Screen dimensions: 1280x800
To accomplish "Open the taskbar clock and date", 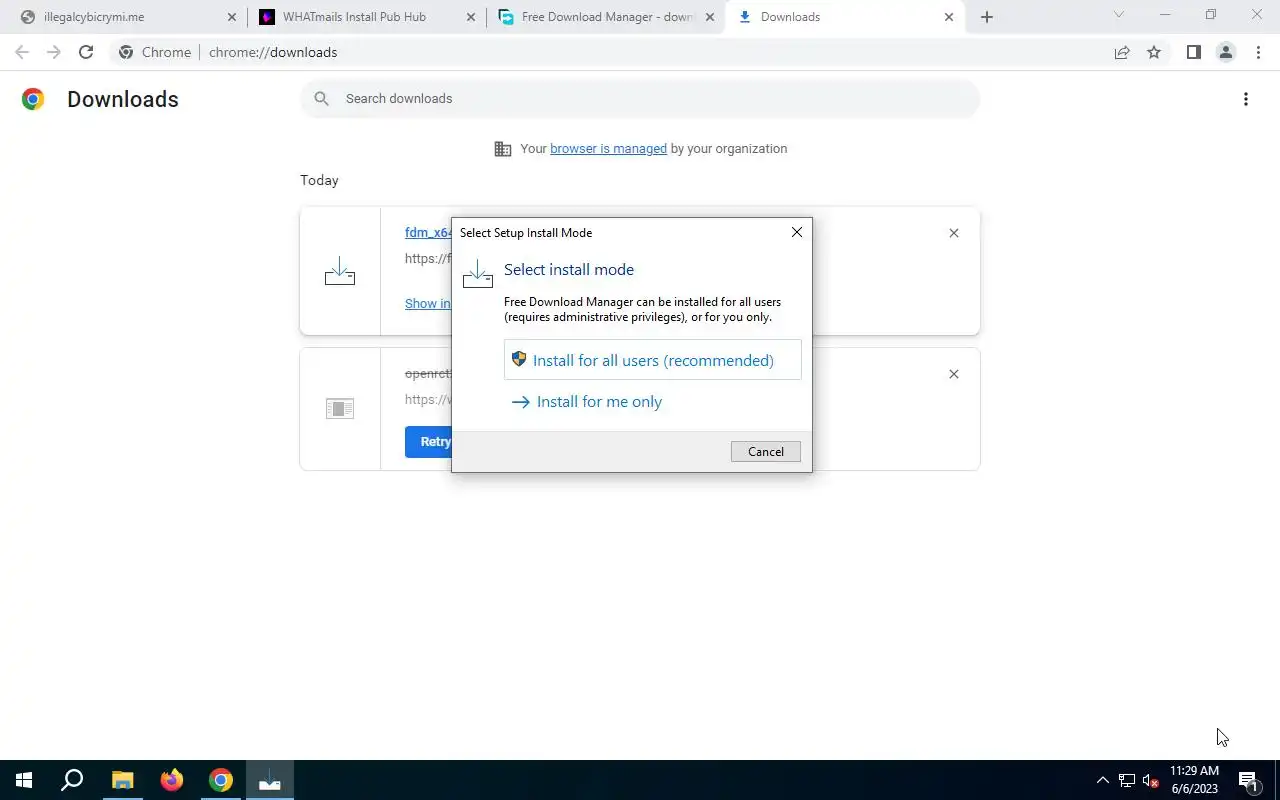I will click(x=1194, y=780).
